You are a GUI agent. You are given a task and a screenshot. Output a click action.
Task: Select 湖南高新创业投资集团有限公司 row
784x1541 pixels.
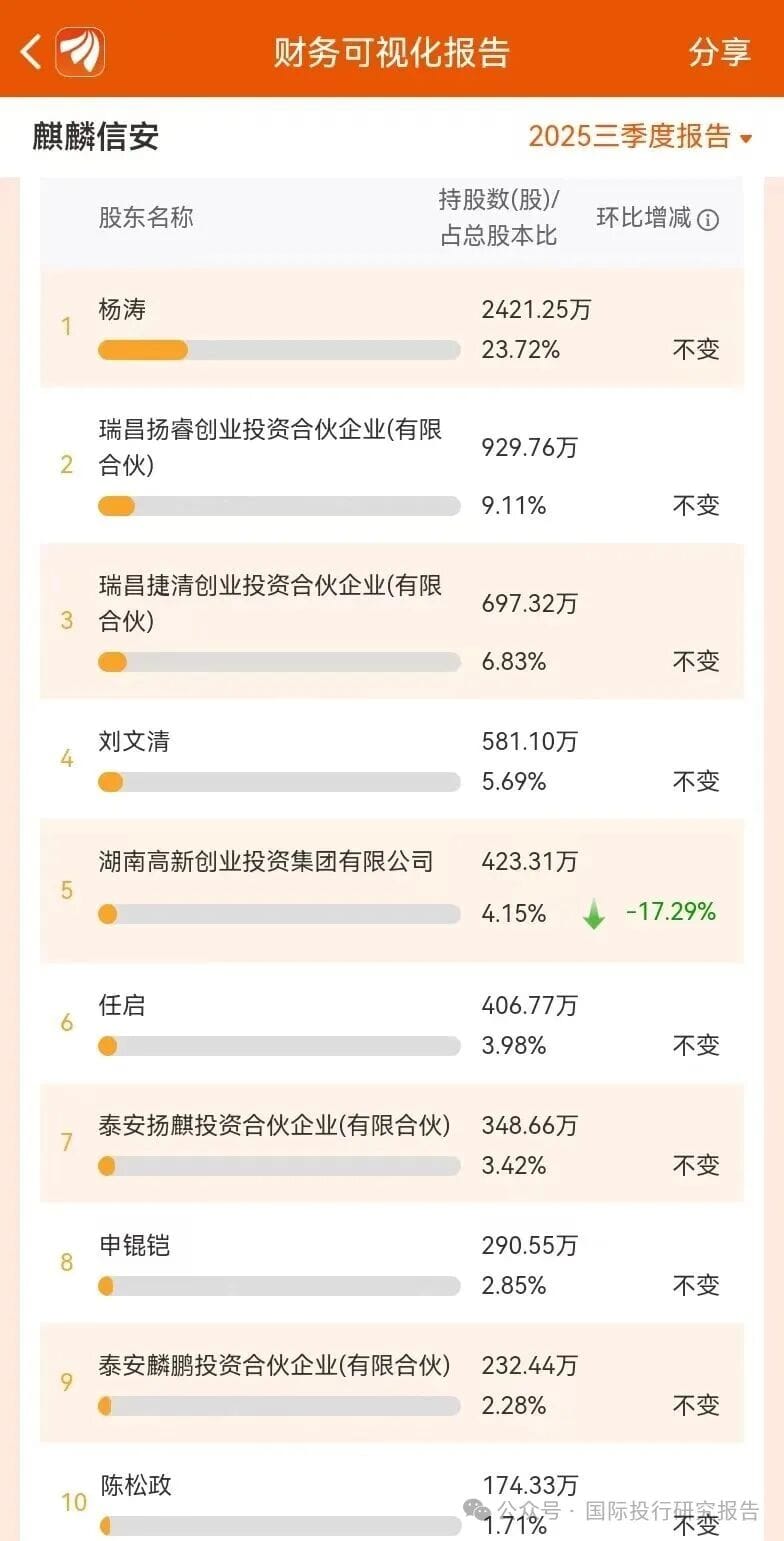(x=266, y=861)
